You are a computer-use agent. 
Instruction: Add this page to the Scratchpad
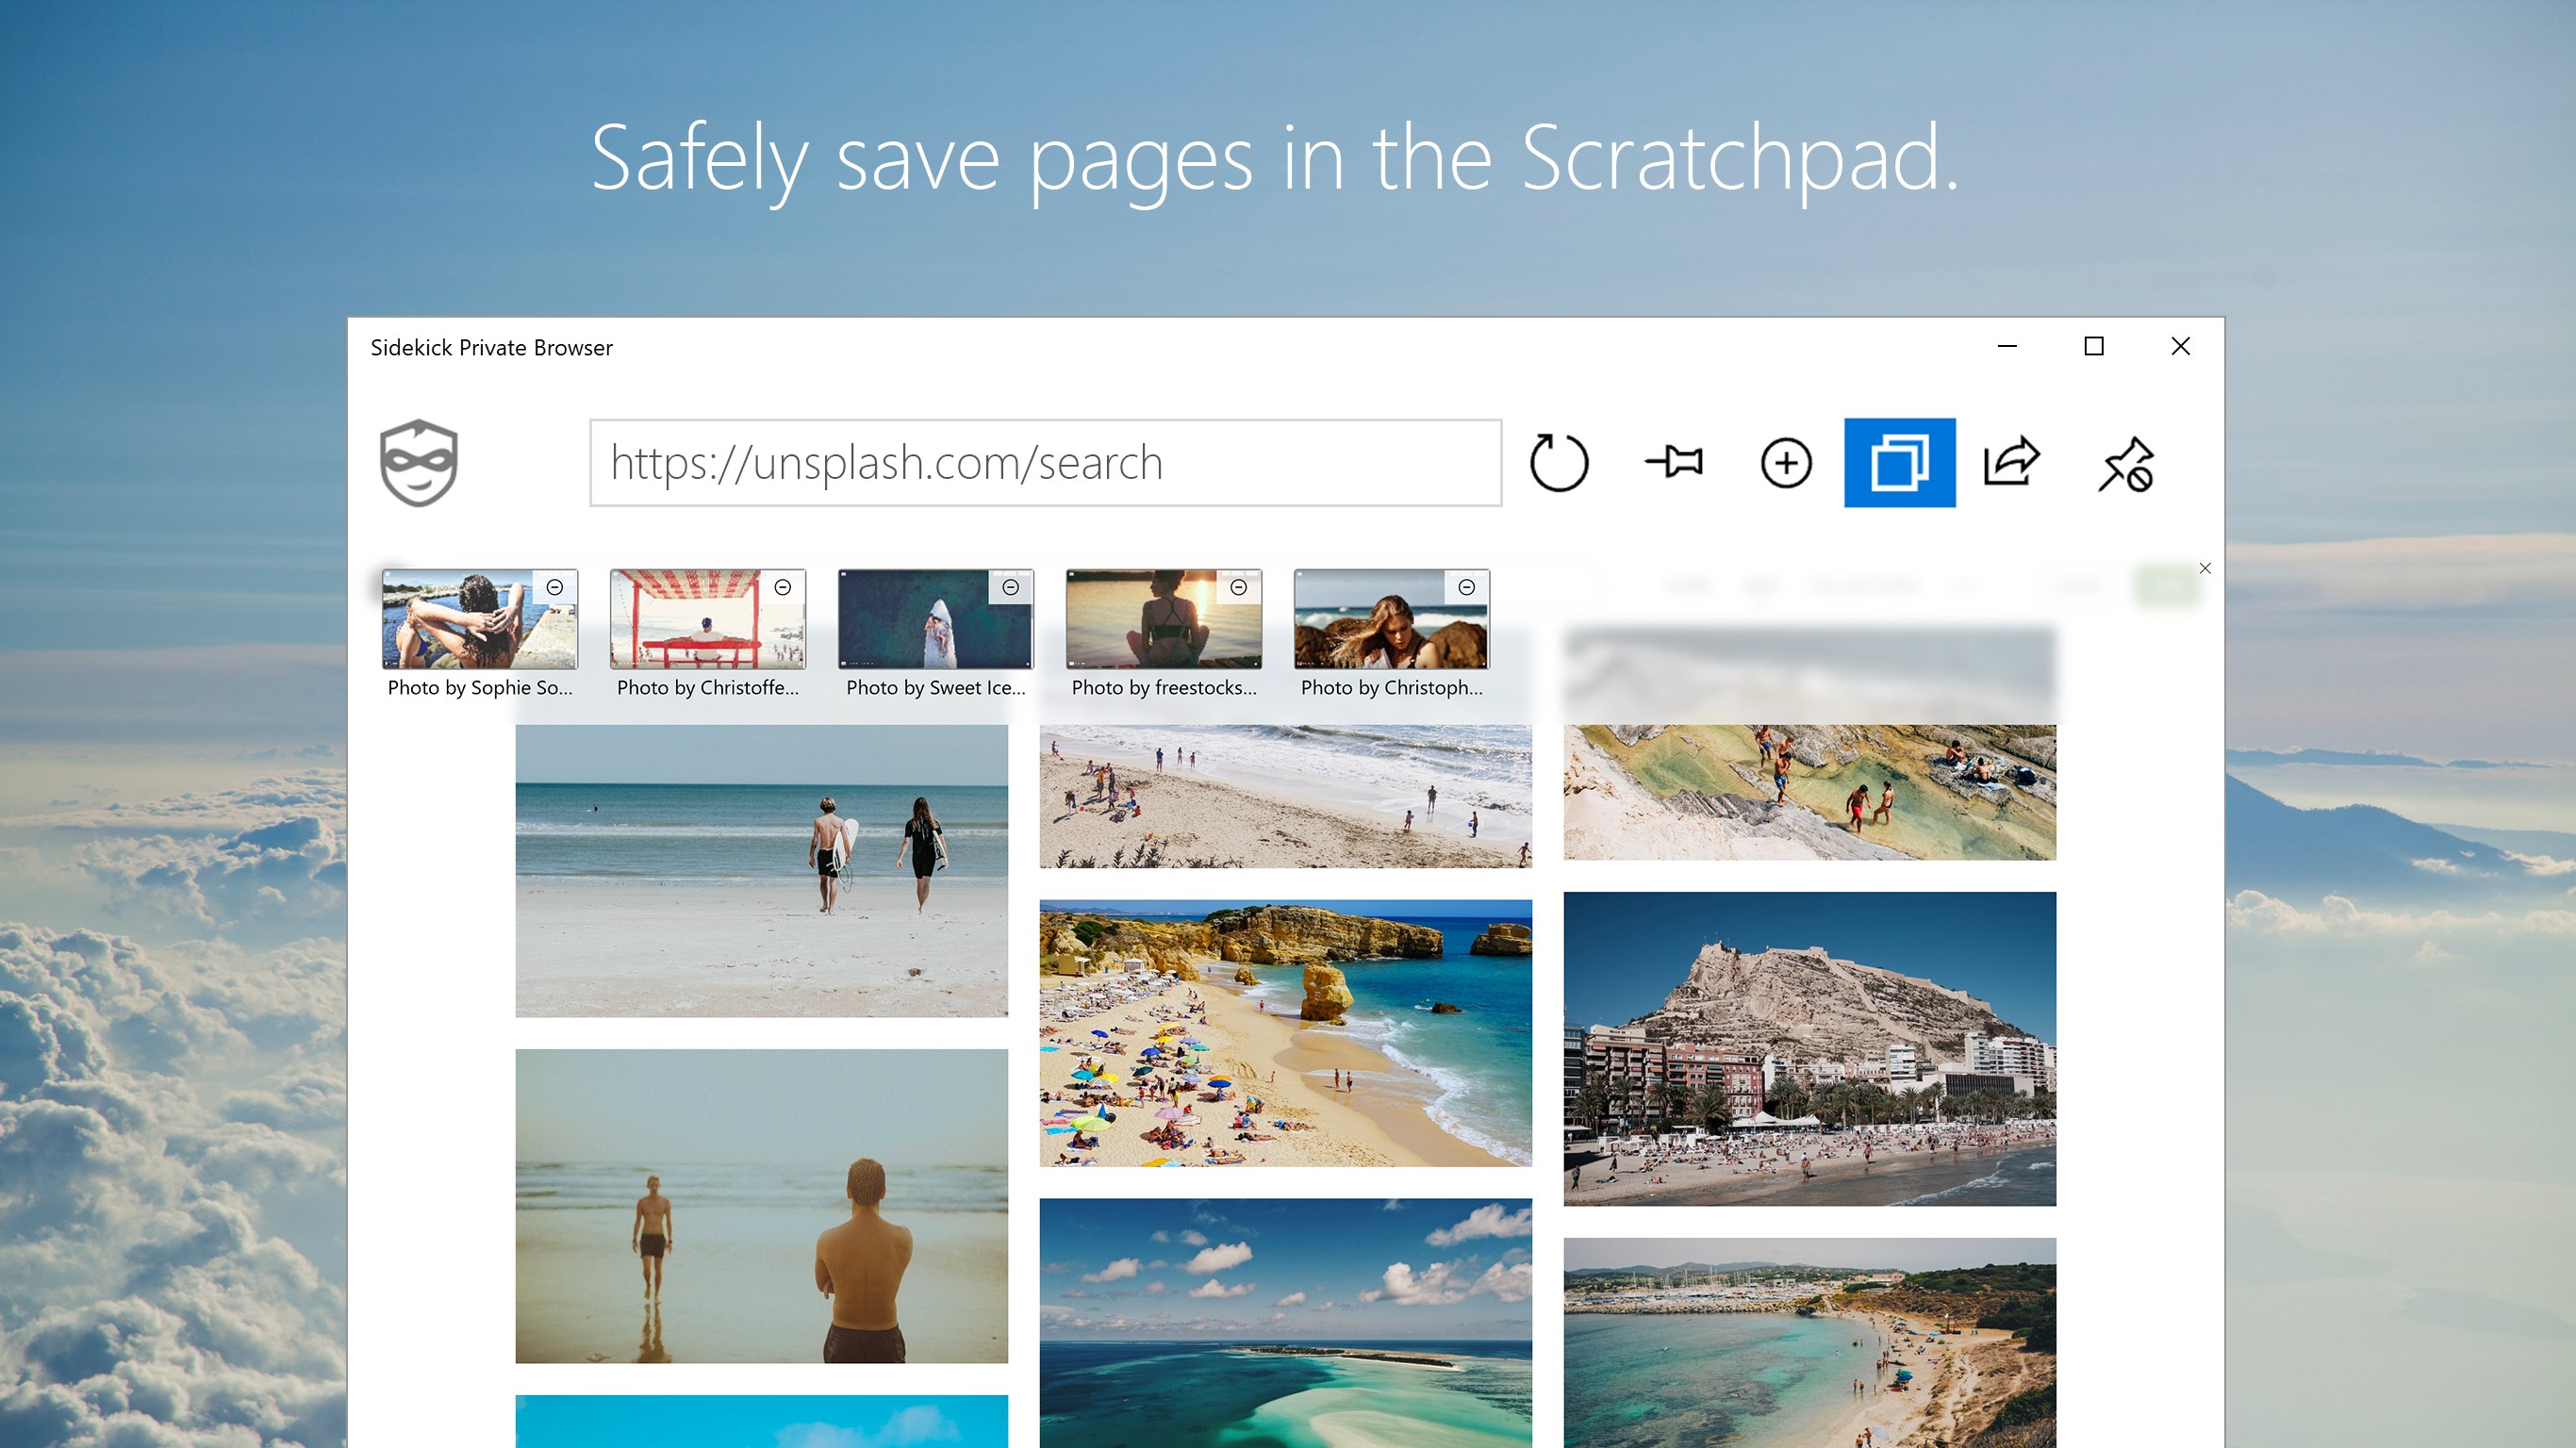coord(1787,462)
